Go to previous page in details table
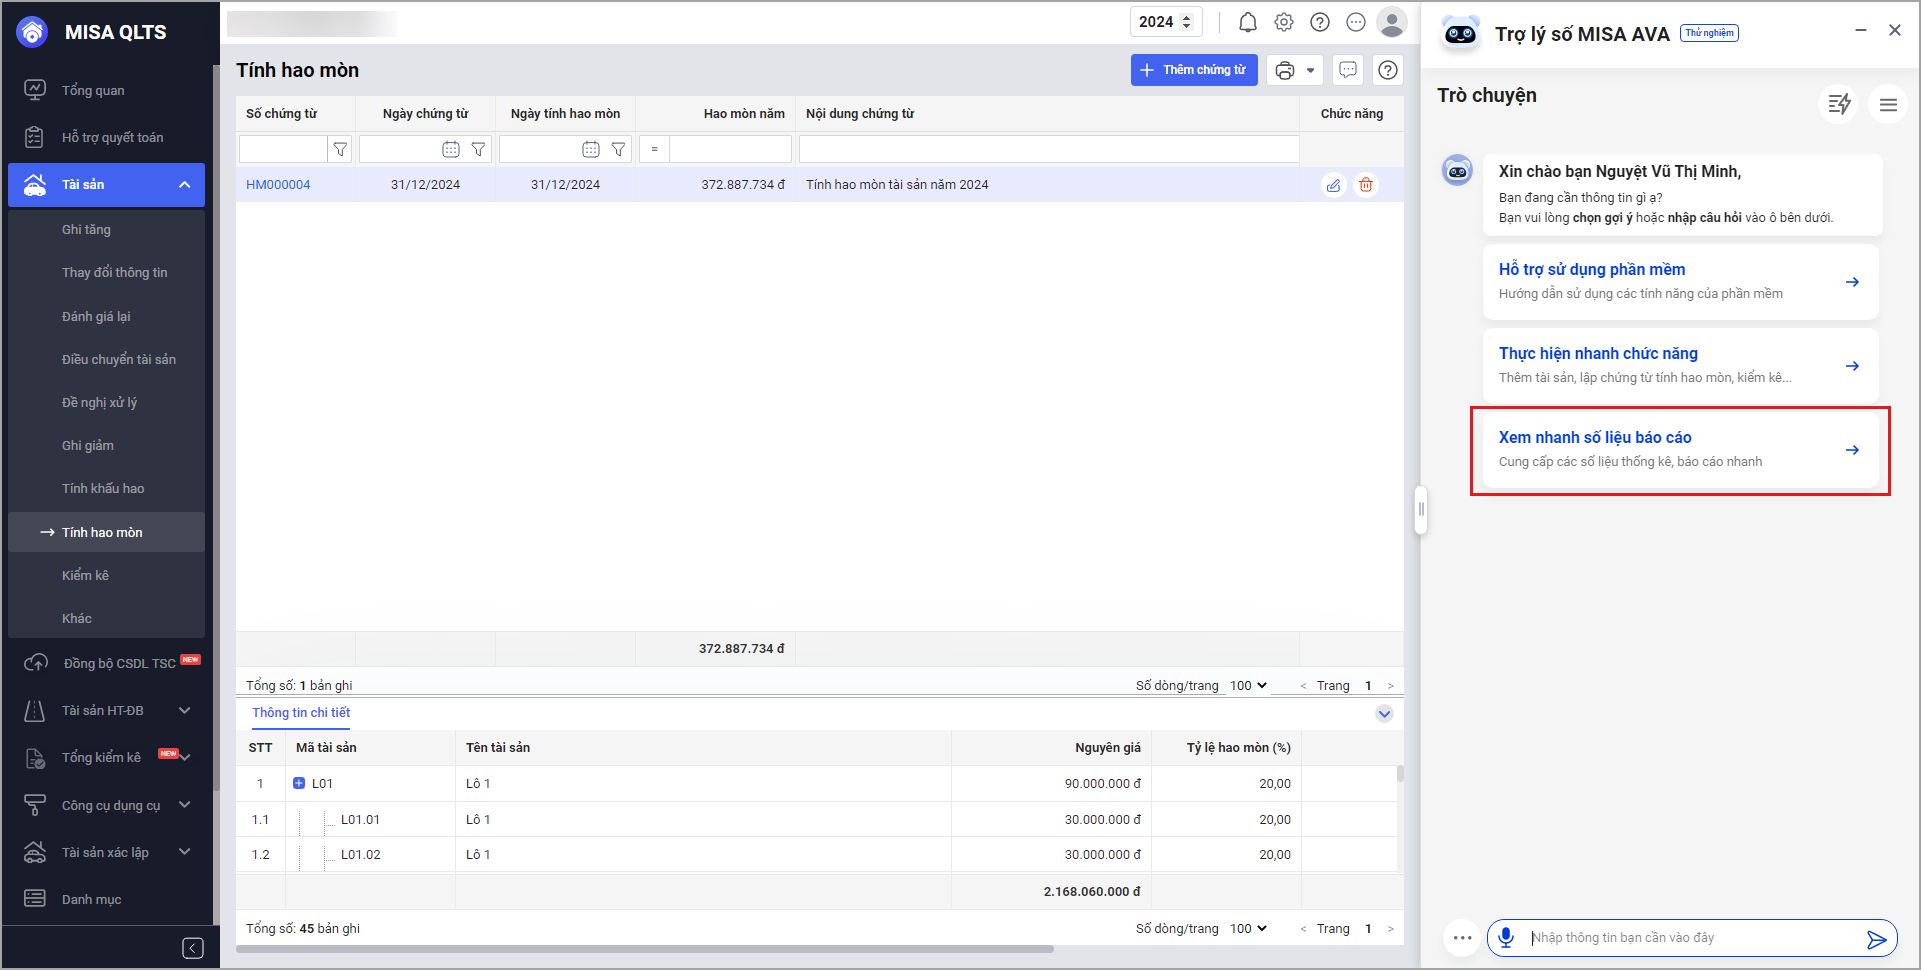The height and width of the screenshot is (970, 1921). (1303, 929)
